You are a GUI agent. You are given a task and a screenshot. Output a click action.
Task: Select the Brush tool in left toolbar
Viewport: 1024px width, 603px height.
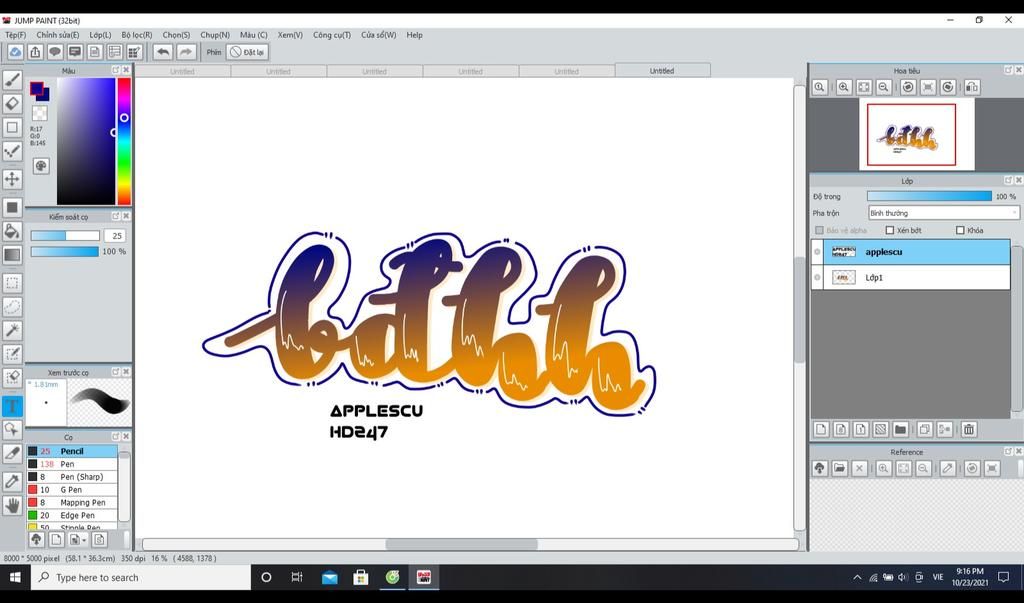pos(12,80)
